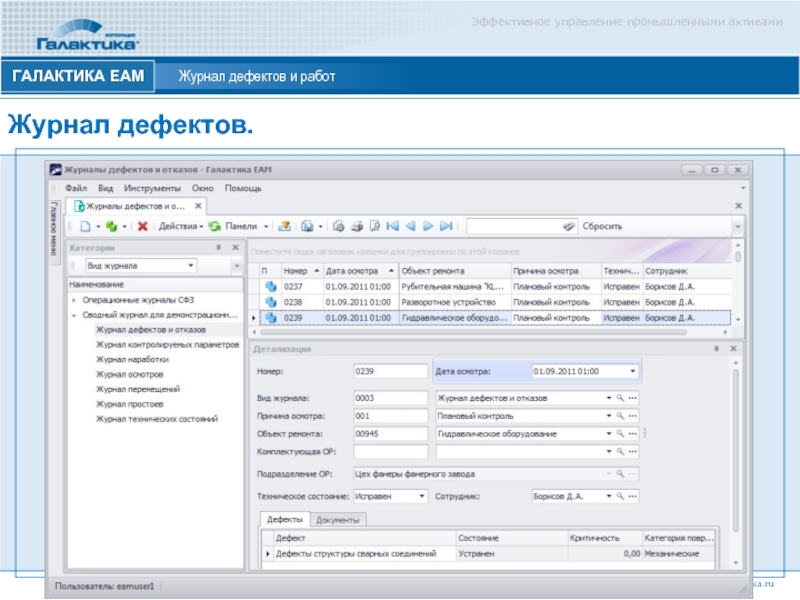This screenshot has width=800, height=600.
Task: Collapse Сводный журнал для демонстрационн tree node
Action: tap(74, 314)
